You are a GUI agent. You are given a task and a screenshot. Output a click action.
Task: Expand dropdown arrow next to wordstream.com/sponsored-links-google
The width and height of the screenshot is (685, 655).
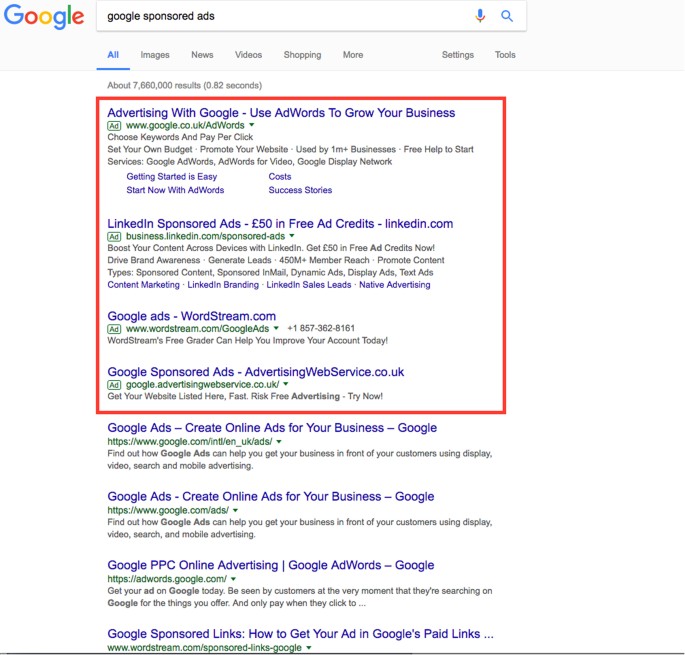coord(309,648)
